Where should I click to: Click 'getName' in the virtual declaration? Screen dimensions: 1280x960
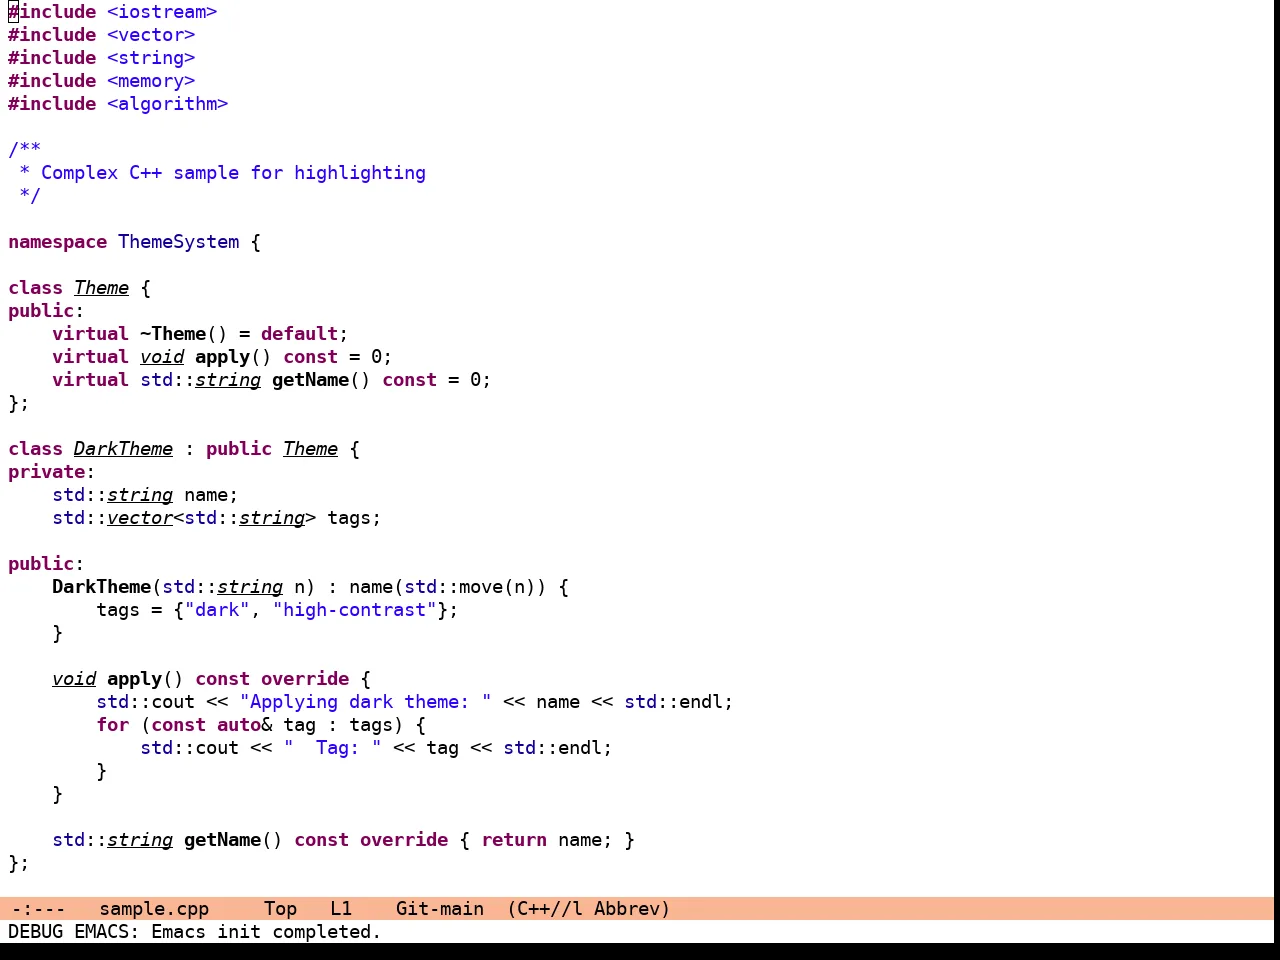(x=311, y=380)
